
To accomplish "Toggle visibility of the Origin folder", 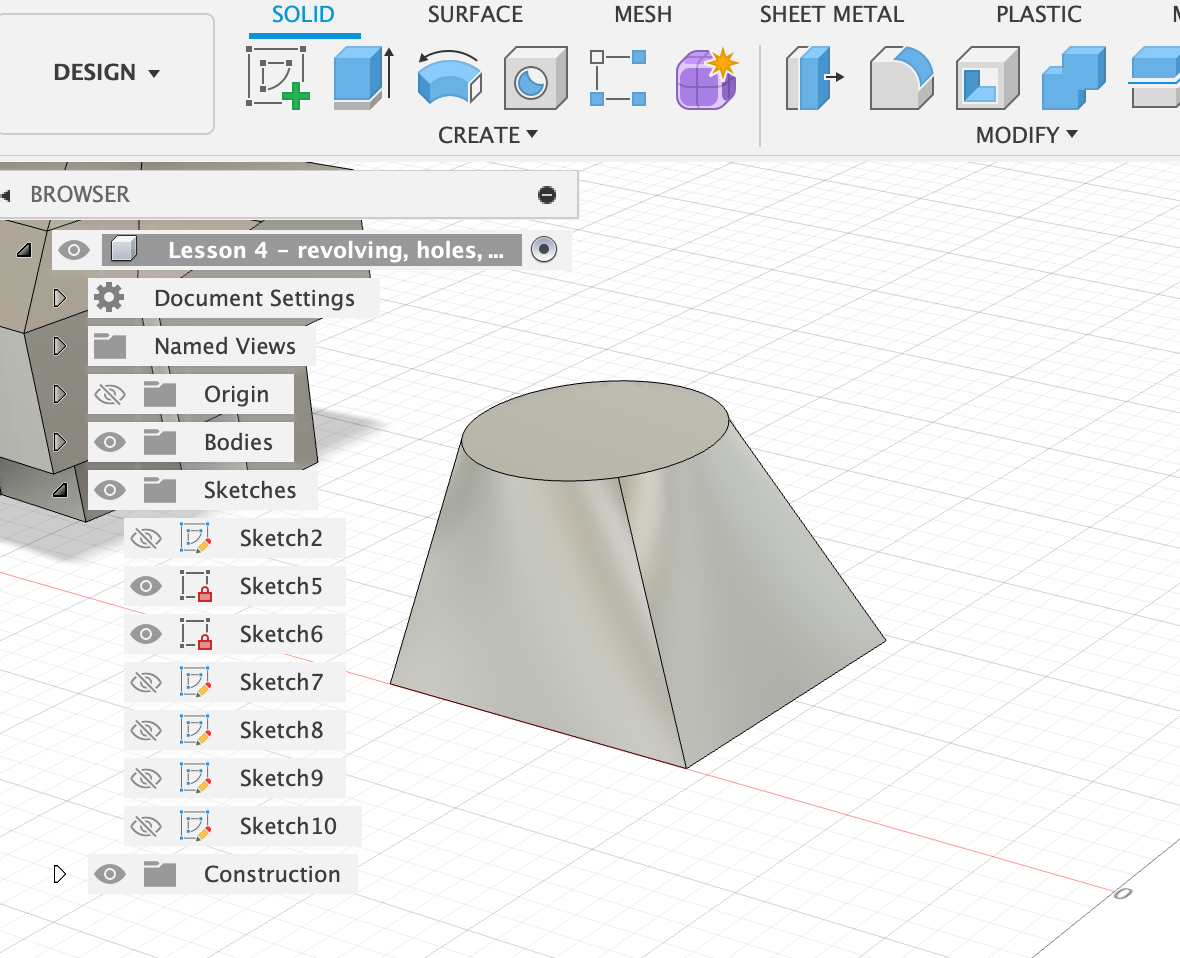I will click(x=109, y=395).
